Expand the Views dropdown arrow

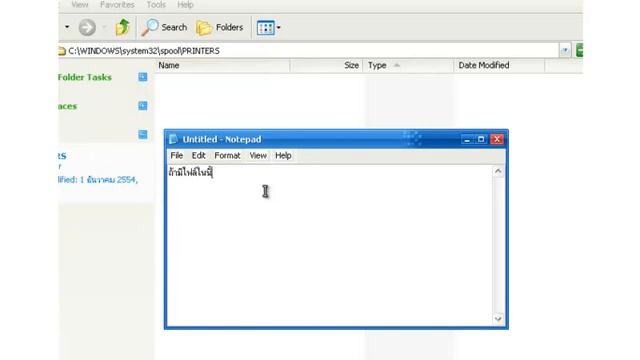[279, 28]
